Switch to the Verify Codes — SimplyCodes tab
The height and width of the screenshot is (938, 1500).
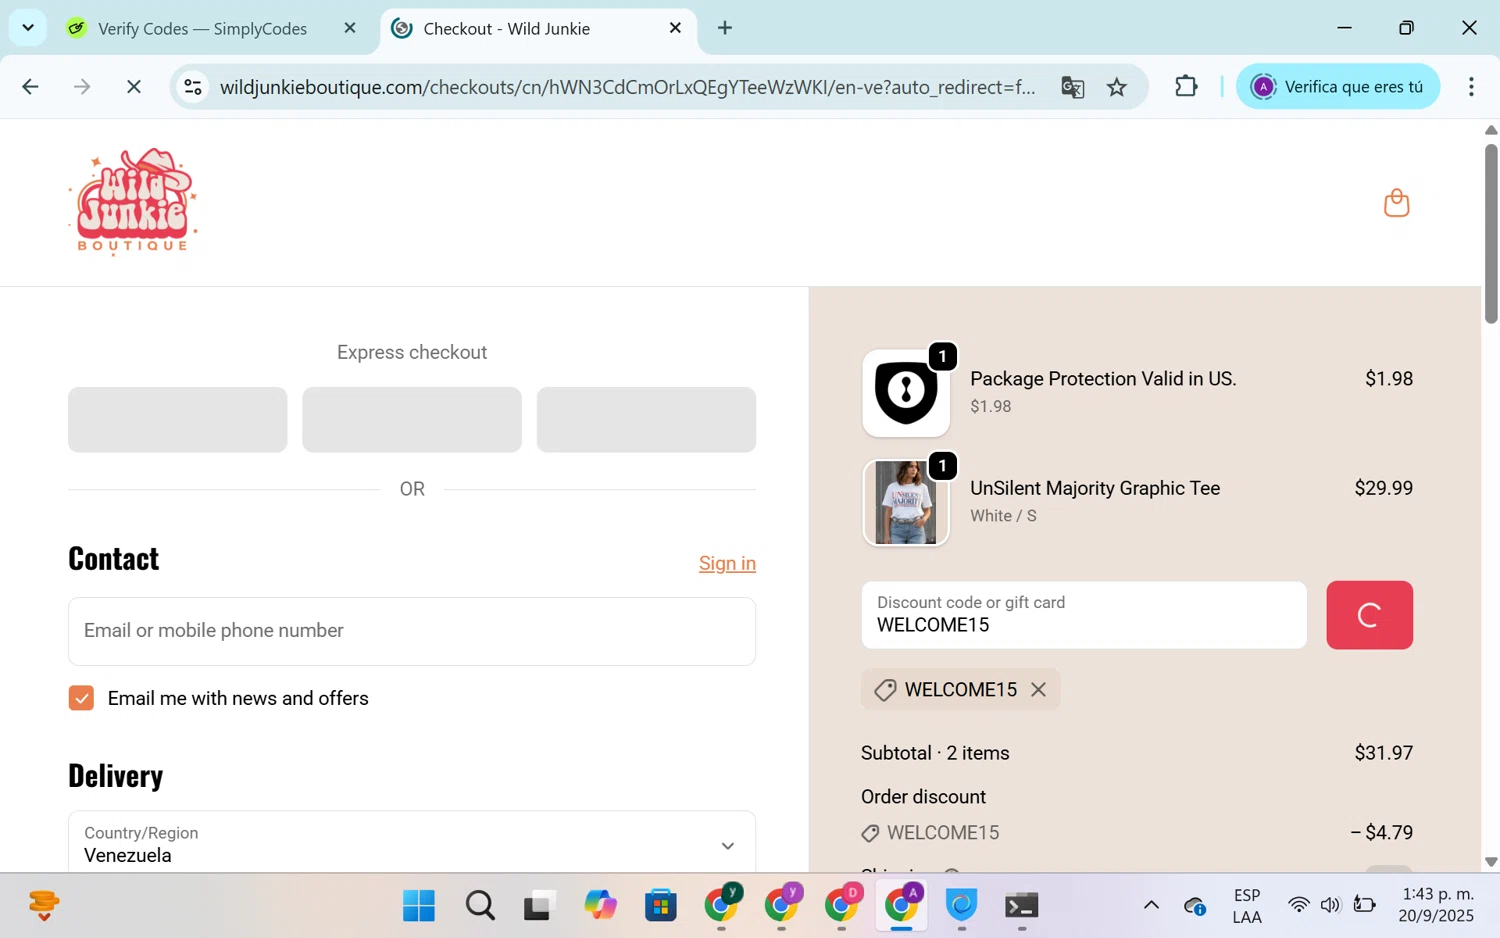[202, 29]
